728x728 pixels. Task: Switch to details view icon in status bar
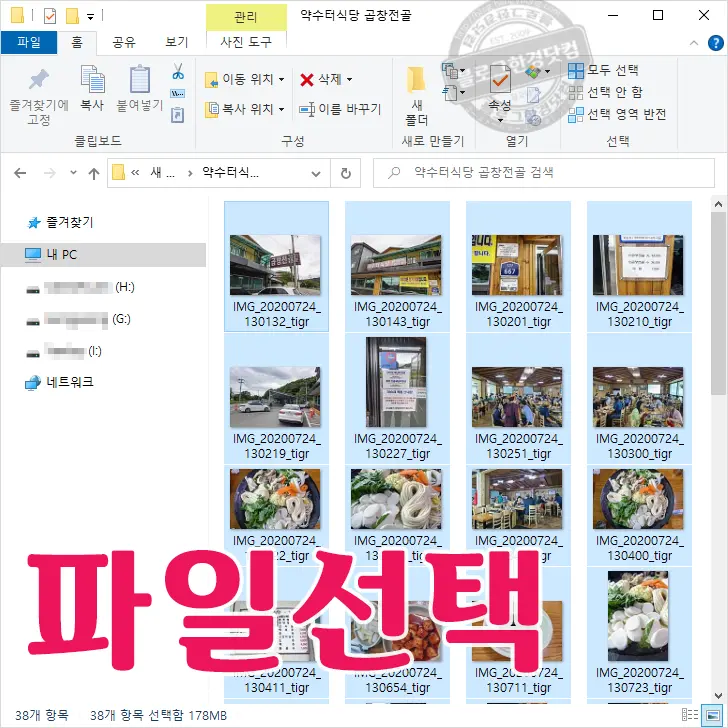pos(689,715)
